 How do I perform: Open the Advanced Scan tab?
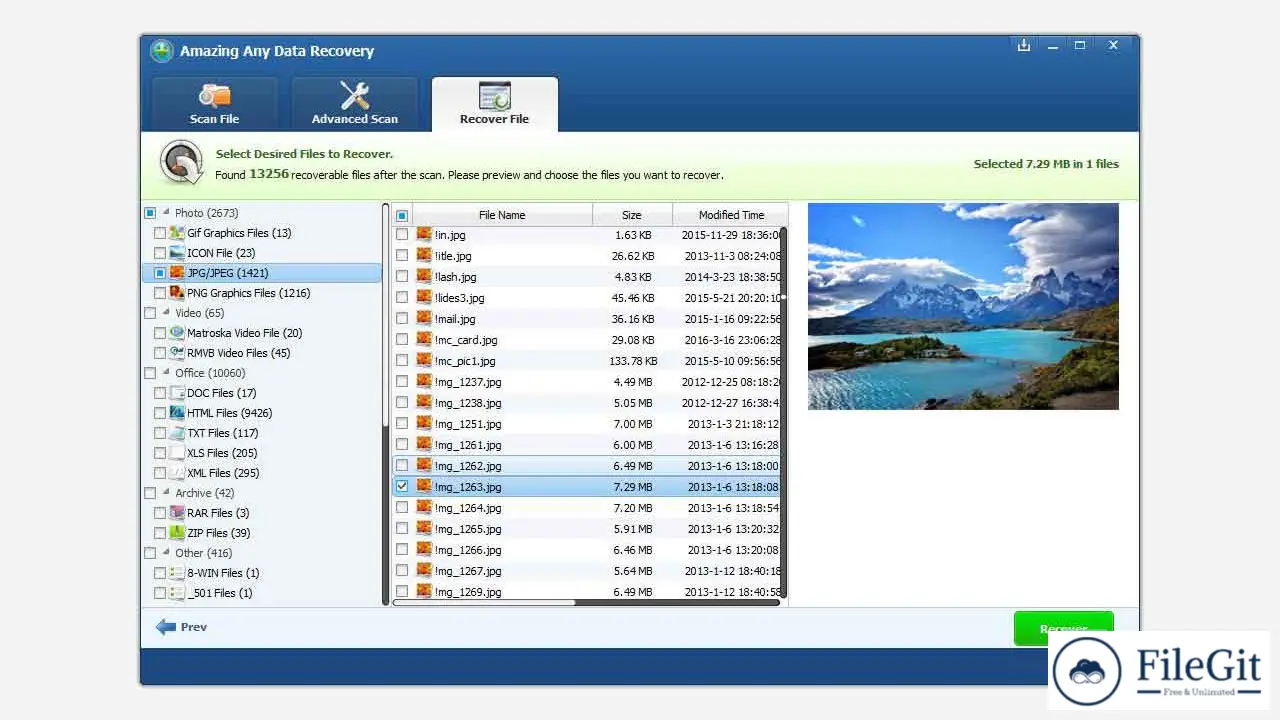click(x=354, y=104)
